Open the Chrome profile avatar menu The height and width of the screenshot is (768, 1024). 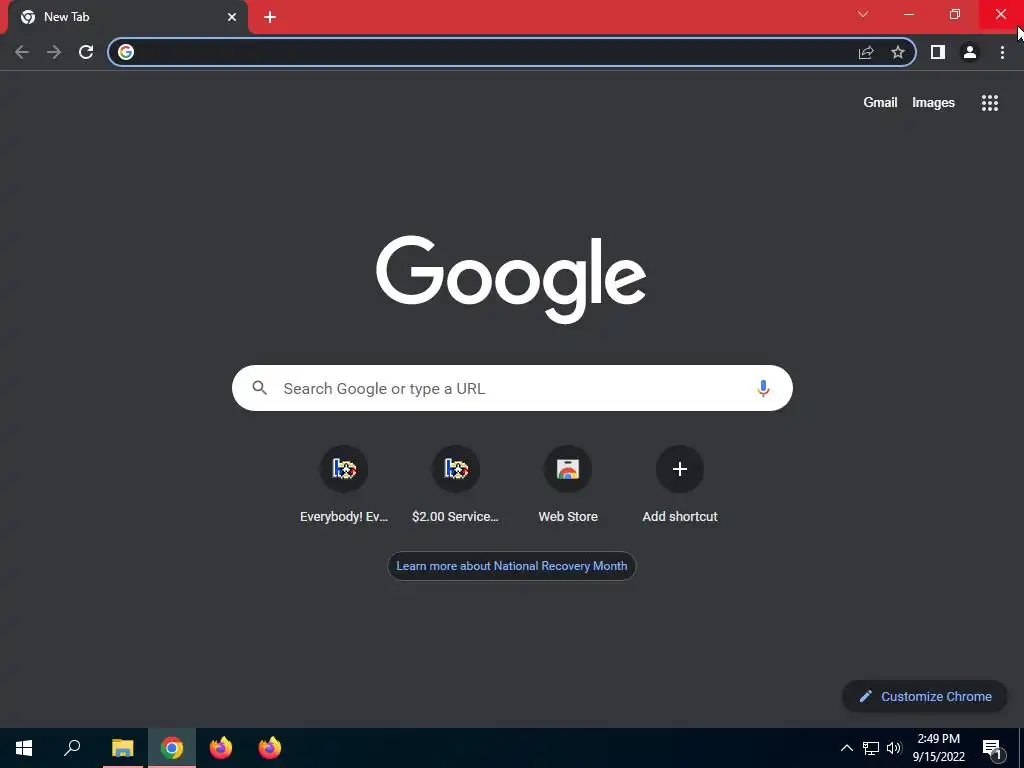tap(970, 52)
